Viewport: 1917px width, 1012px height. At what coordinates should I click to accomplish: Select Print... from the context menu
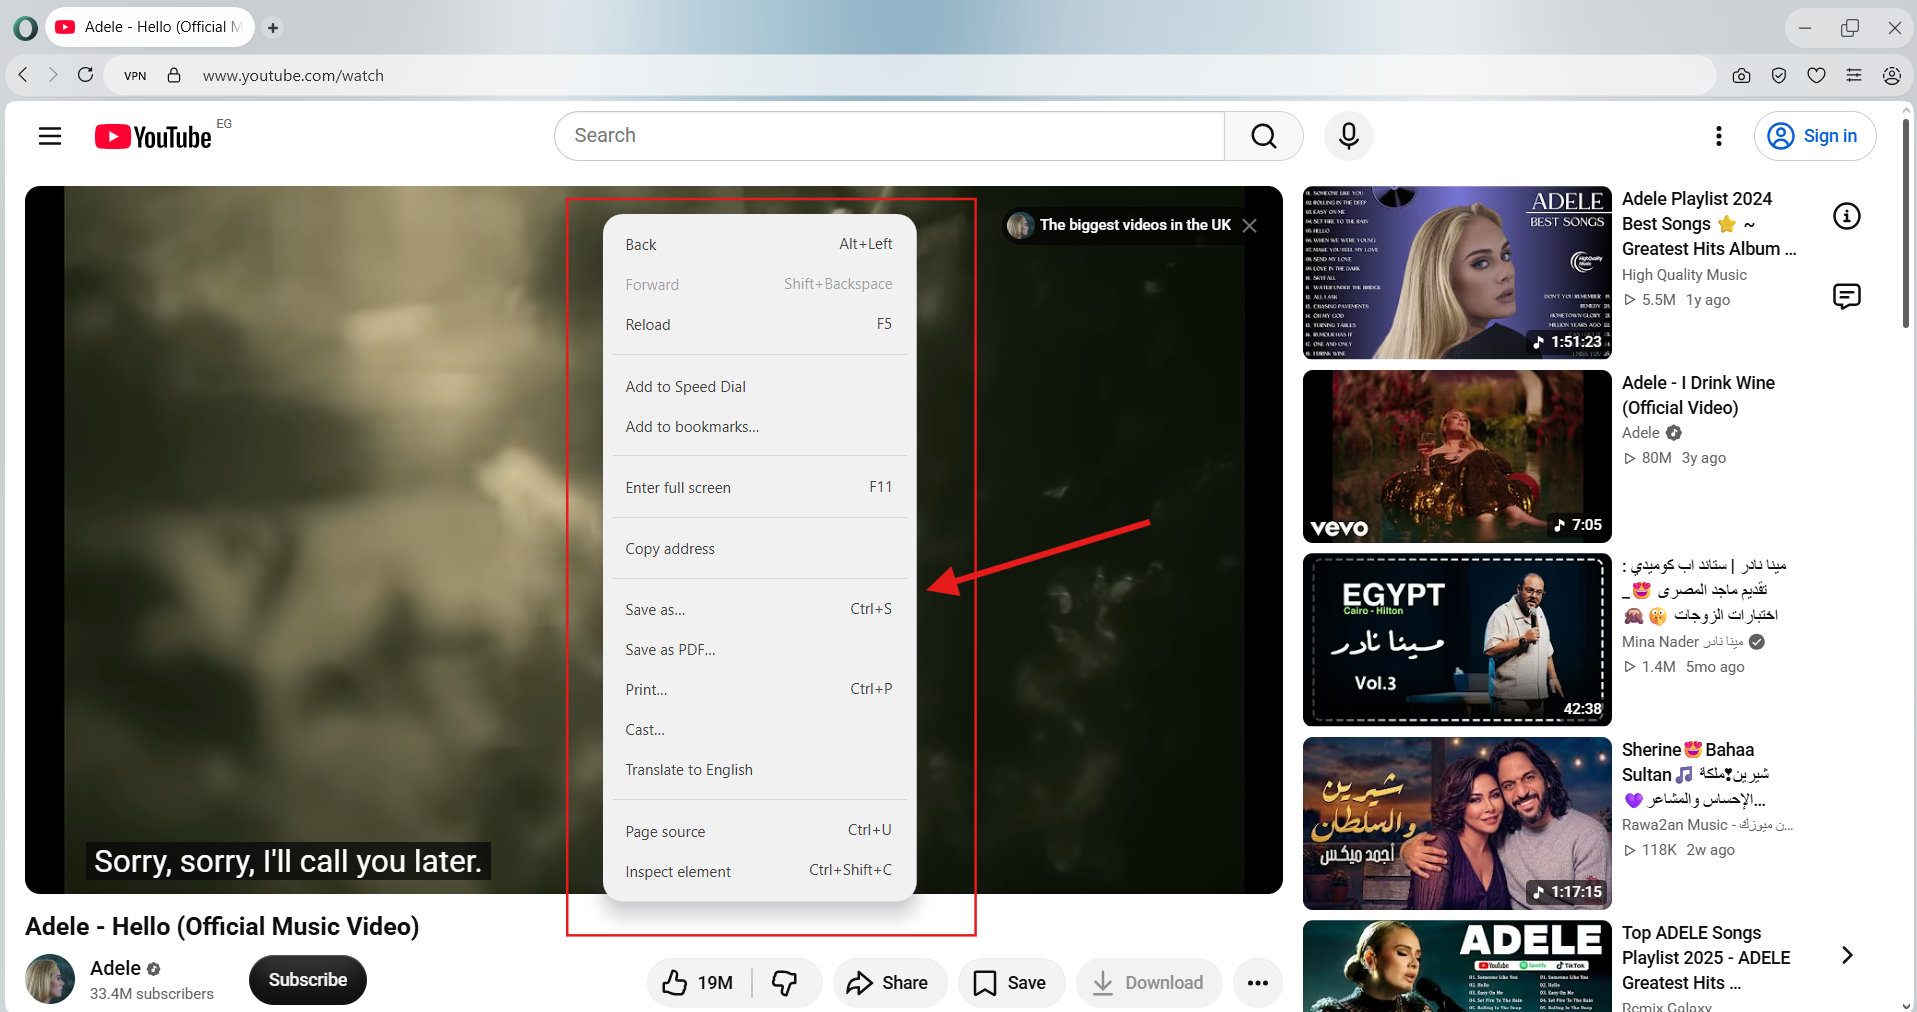[x=760, y=690]
